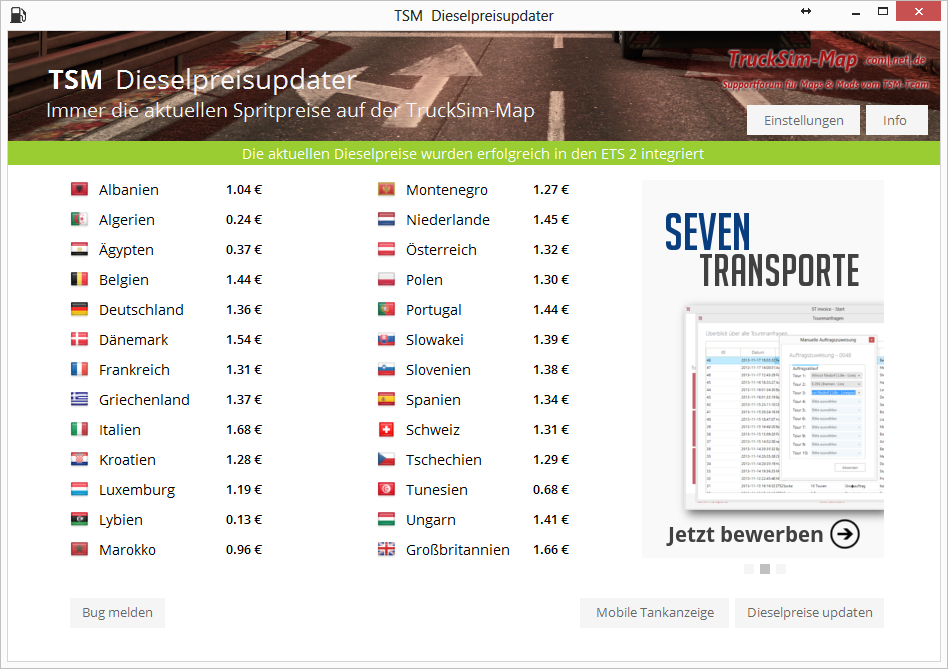Click the Griechenland country name
Screen dimensions: 948x669
point(144,400)
